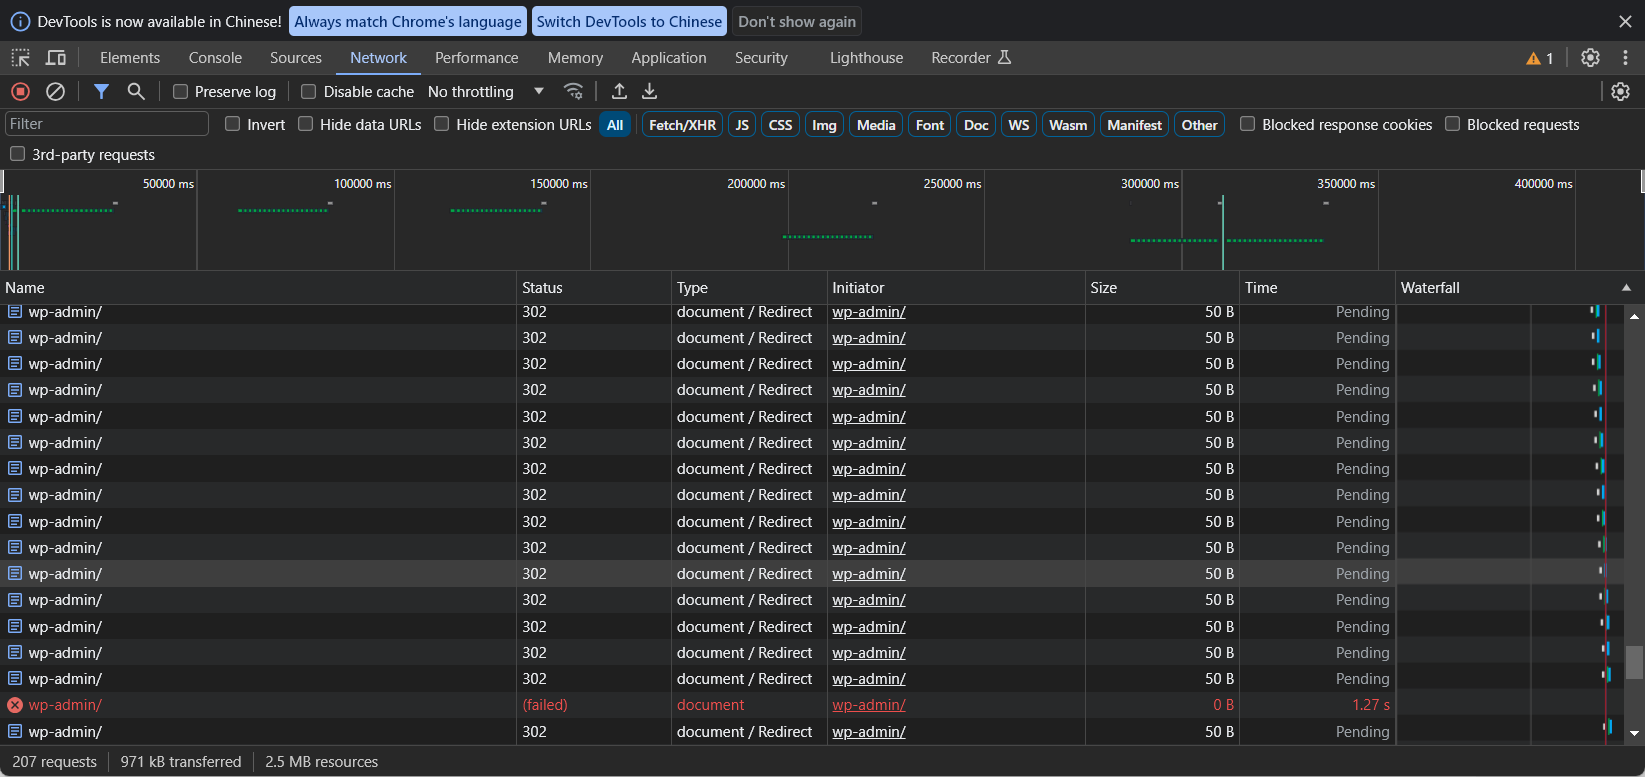Open the Security tab
Viewport: 1645px width, 777px height.
pyautogui.click(x=761, y=58)
